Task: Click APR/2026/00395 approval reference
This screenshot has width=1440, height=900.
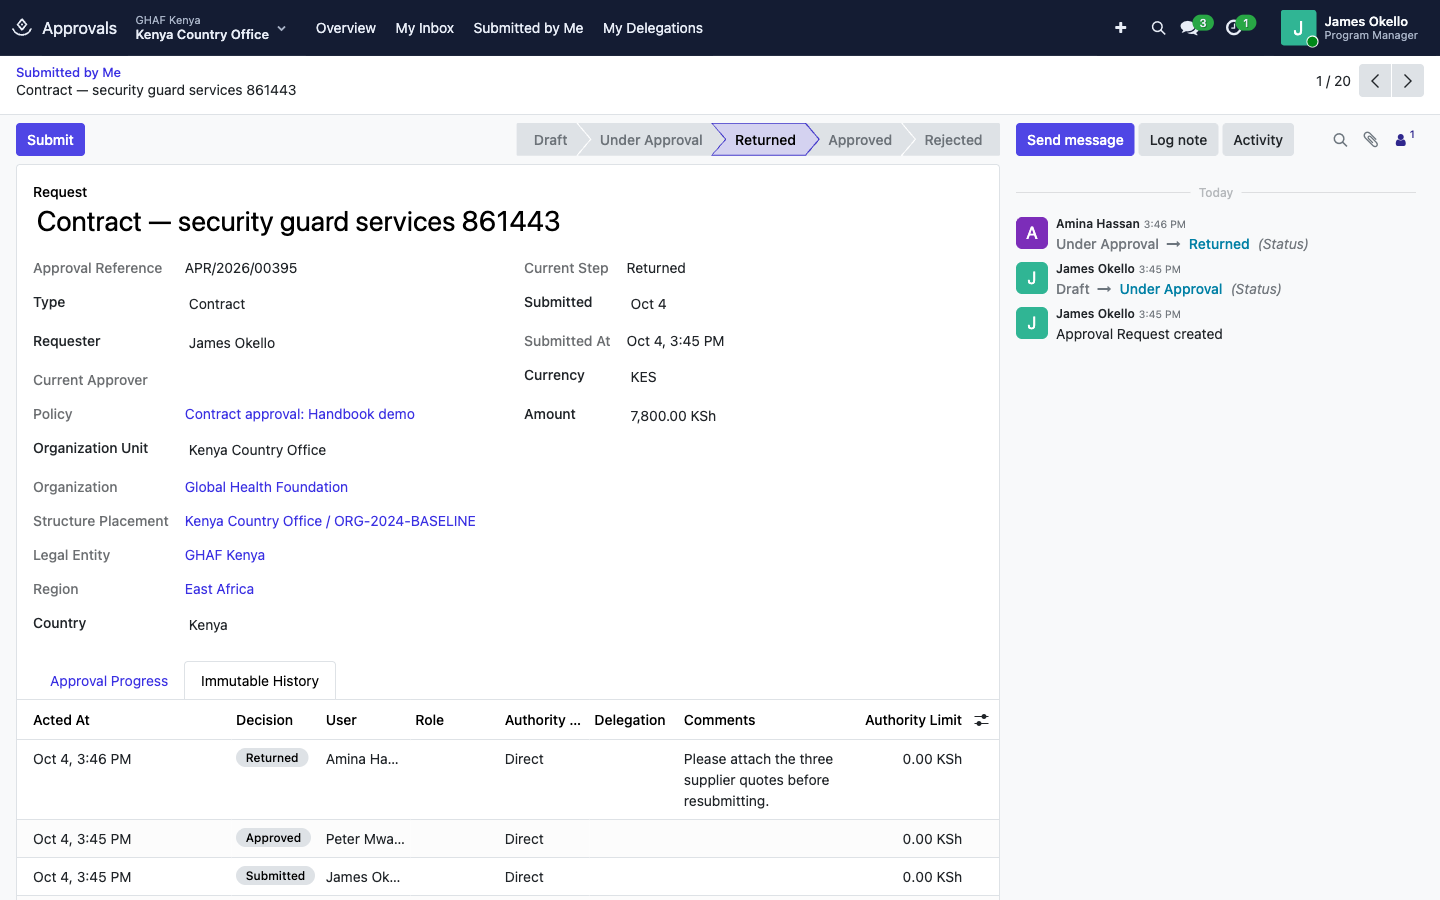Action: click(241, 268)
